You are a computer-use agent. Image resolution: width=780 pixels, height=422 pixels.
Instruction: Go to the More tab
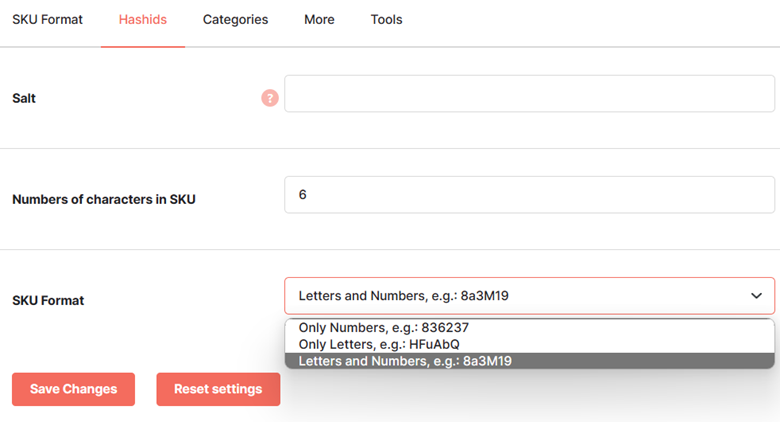tap(319, 19)
